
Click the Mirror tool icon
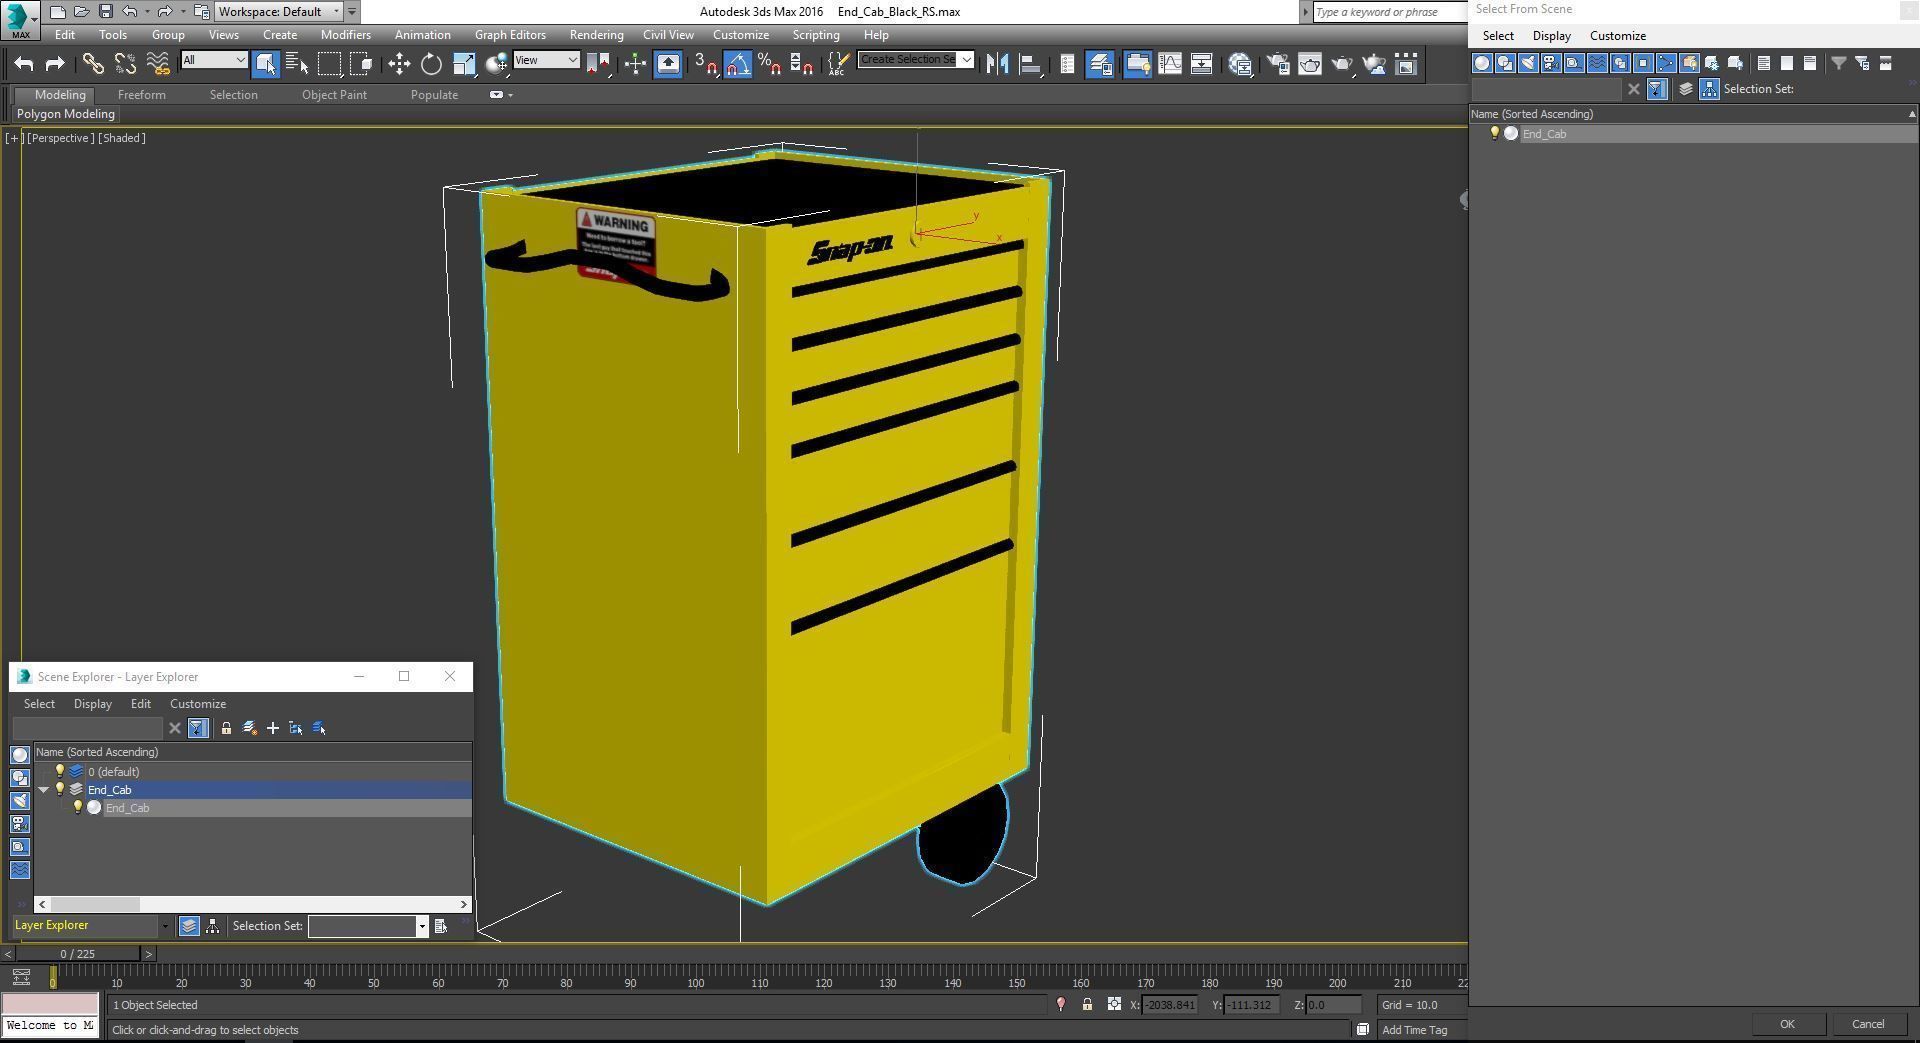(997, 64)
